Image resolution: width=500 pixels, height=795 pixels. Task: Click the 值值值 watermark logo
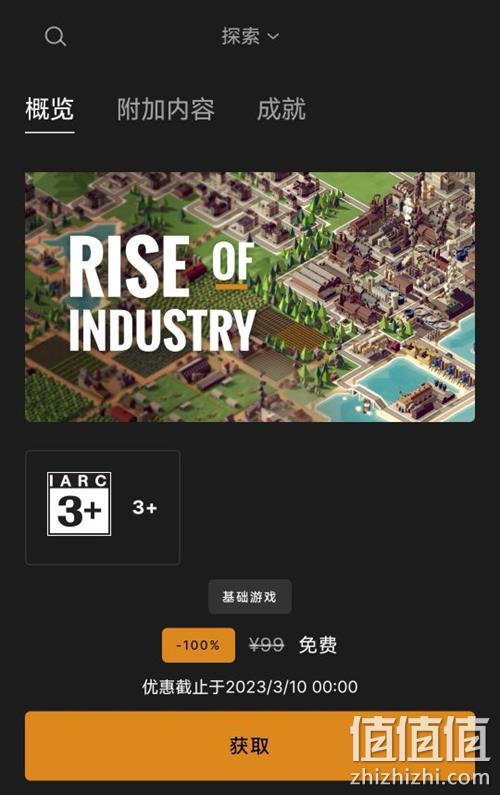(x=420, y=739)
